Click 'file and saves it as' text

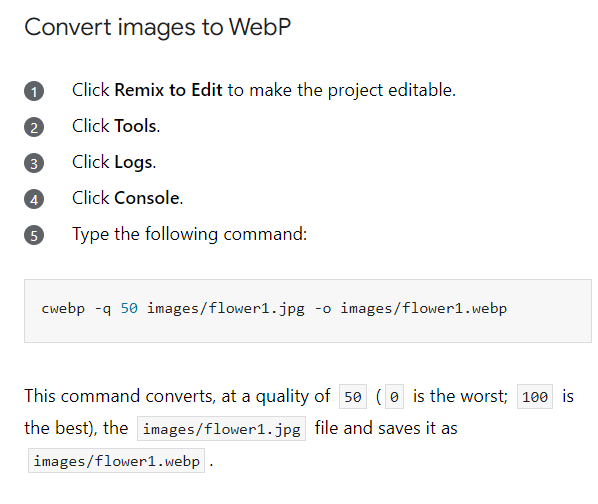(x=386, y=429)
